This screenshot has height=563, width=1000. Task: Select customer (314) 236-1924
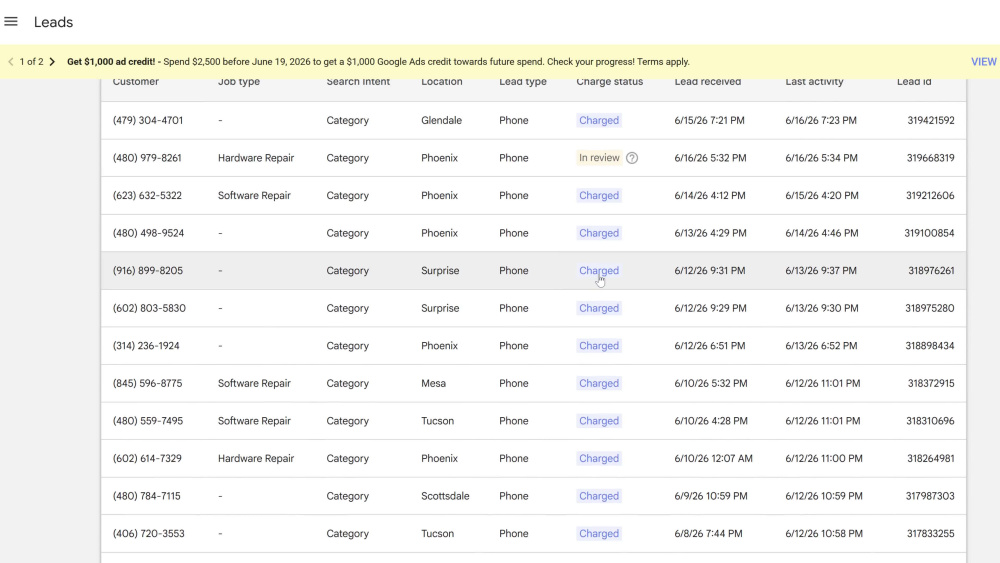point(146,346)
